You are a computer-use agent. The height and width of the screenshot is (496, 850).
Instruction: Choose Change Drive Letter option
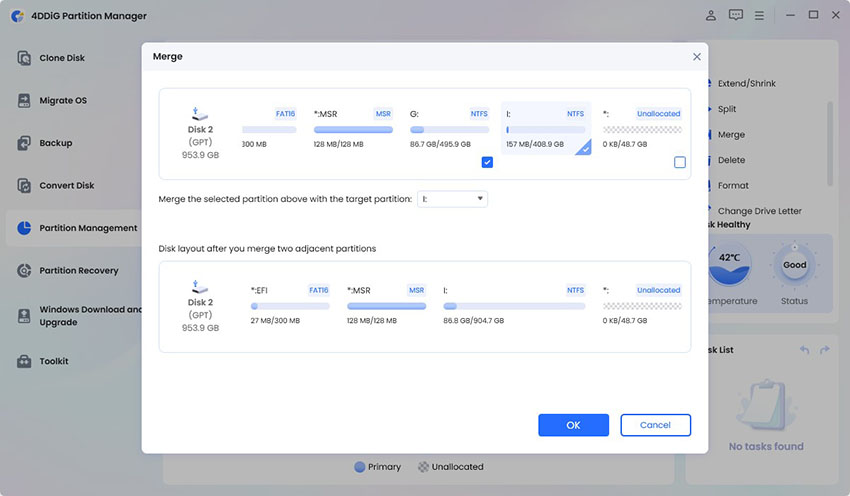[x=759, y=211]
